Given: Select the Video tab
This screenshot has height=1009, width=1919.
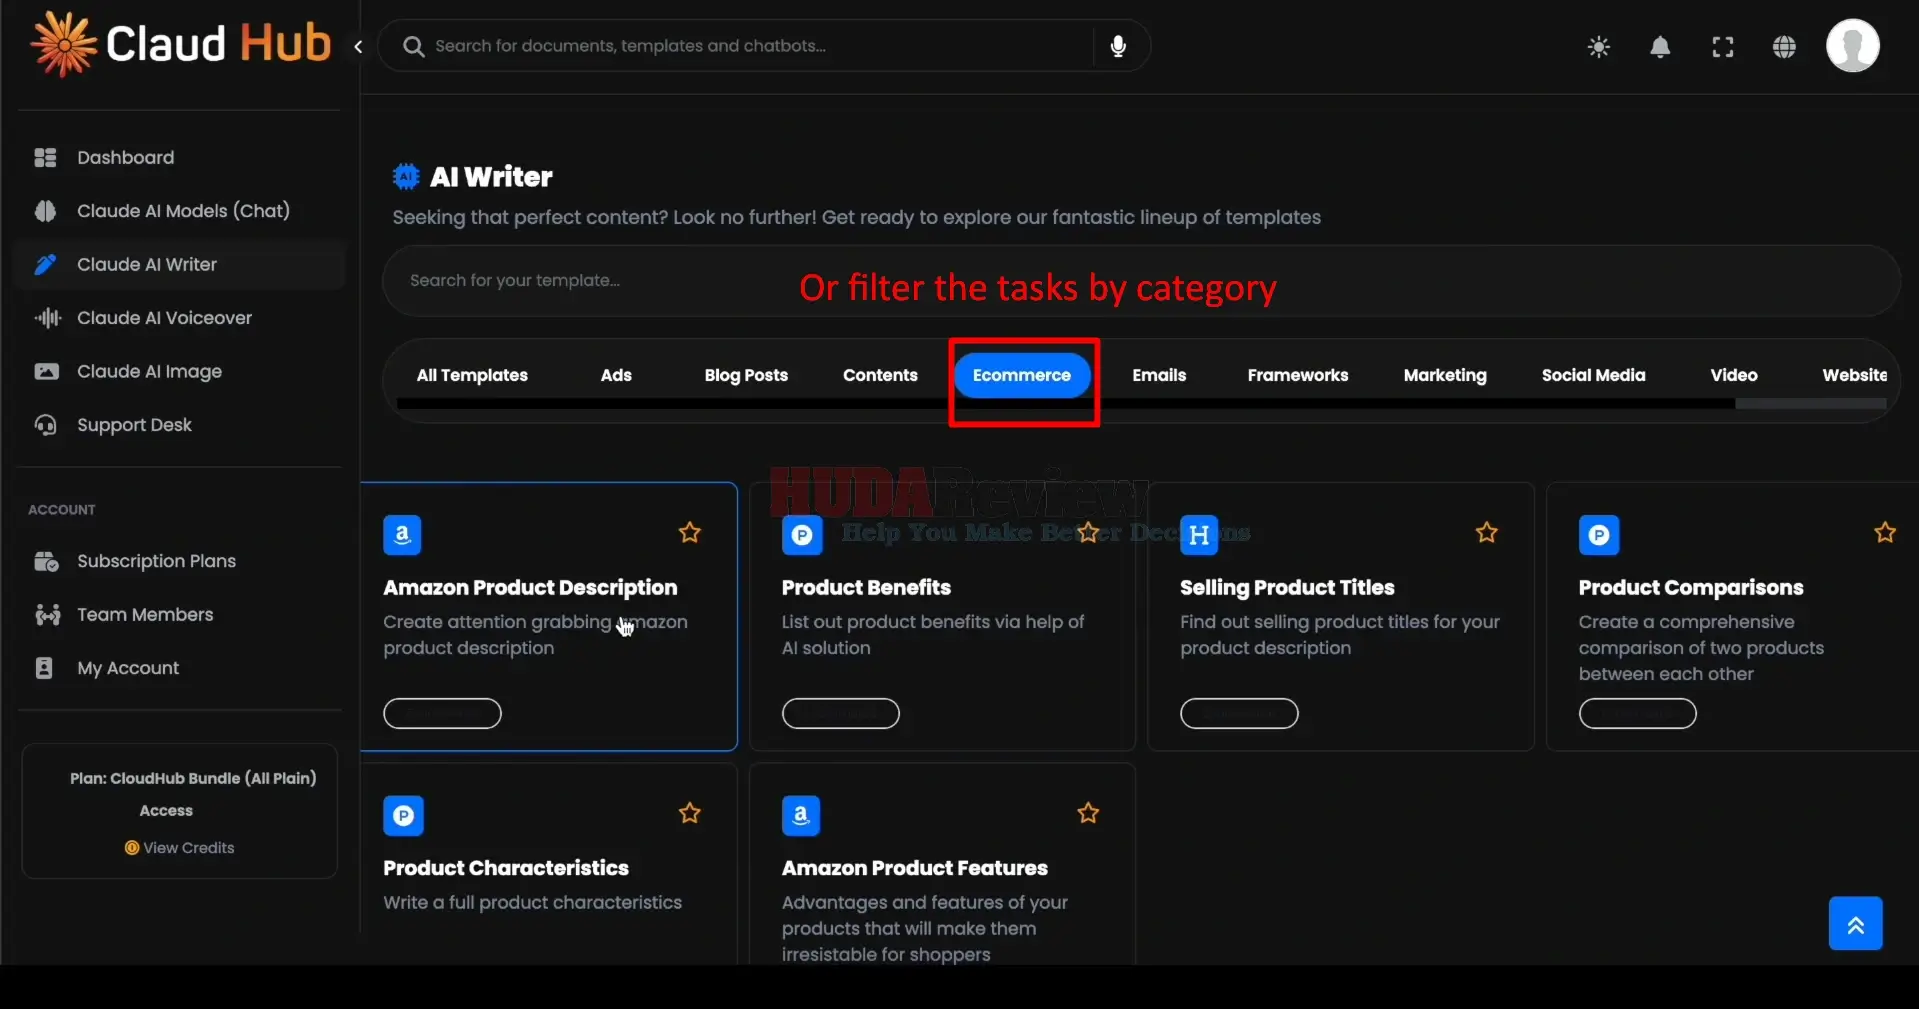Looking at the screenshot, I should (1734, 375).
